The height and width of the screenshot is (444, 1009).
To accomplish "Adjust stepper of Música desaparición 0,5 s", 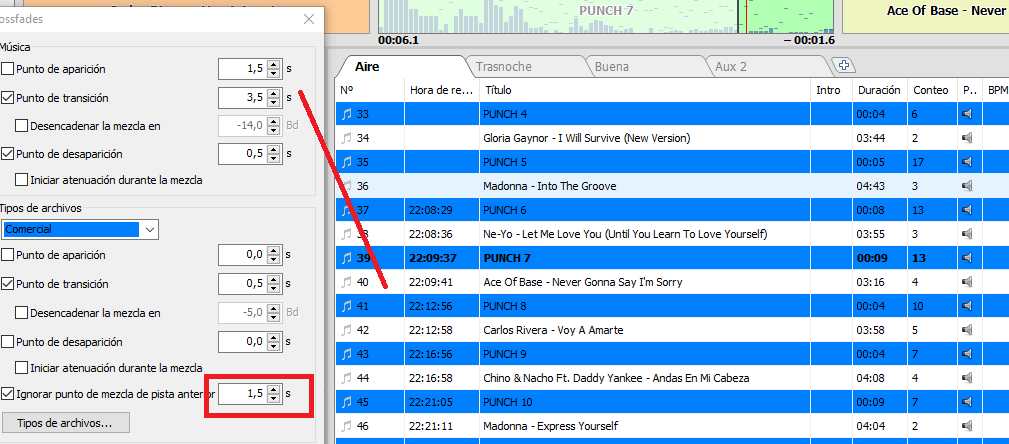I will coord(274,154).
